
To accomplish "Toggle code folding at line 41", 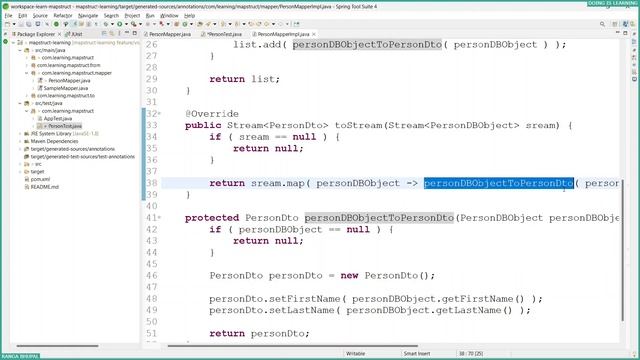I will pyautogui.click(x=160, y=218).
